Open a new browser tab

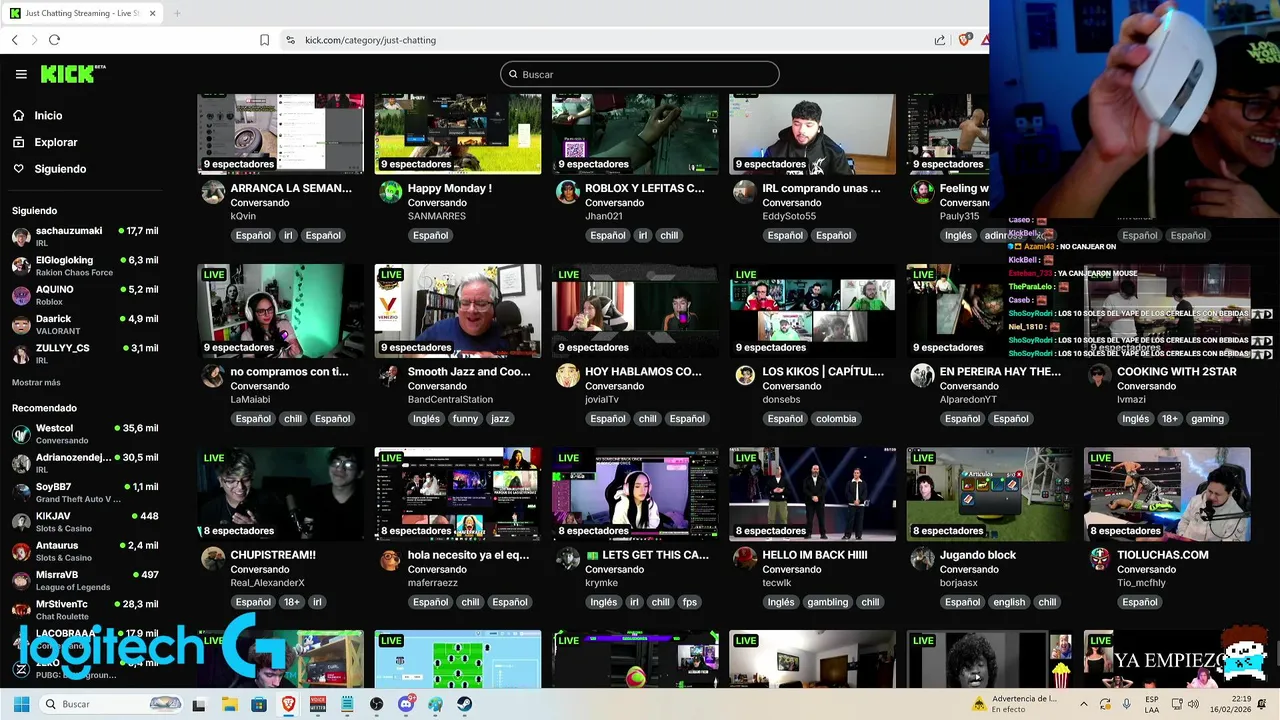(x=177, y=13)
